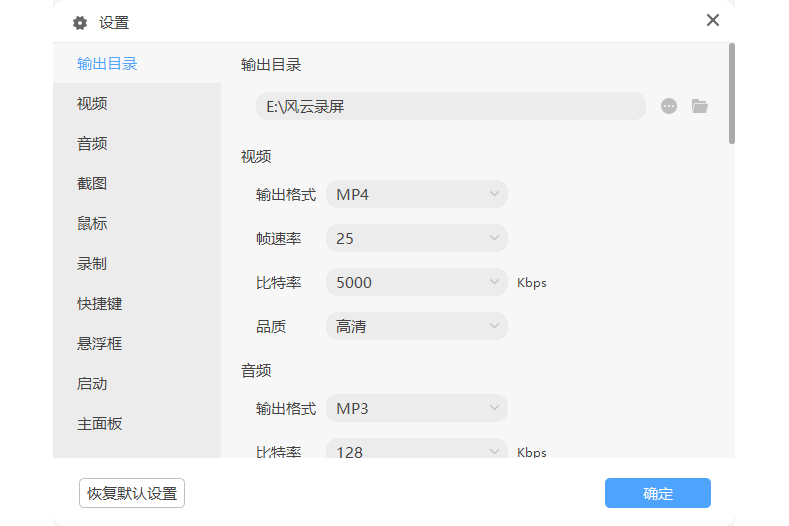This screenshot has width=789, height=526.
Task: Expand the video 比特率 5000 dropdown
Action: coord(417,282)
